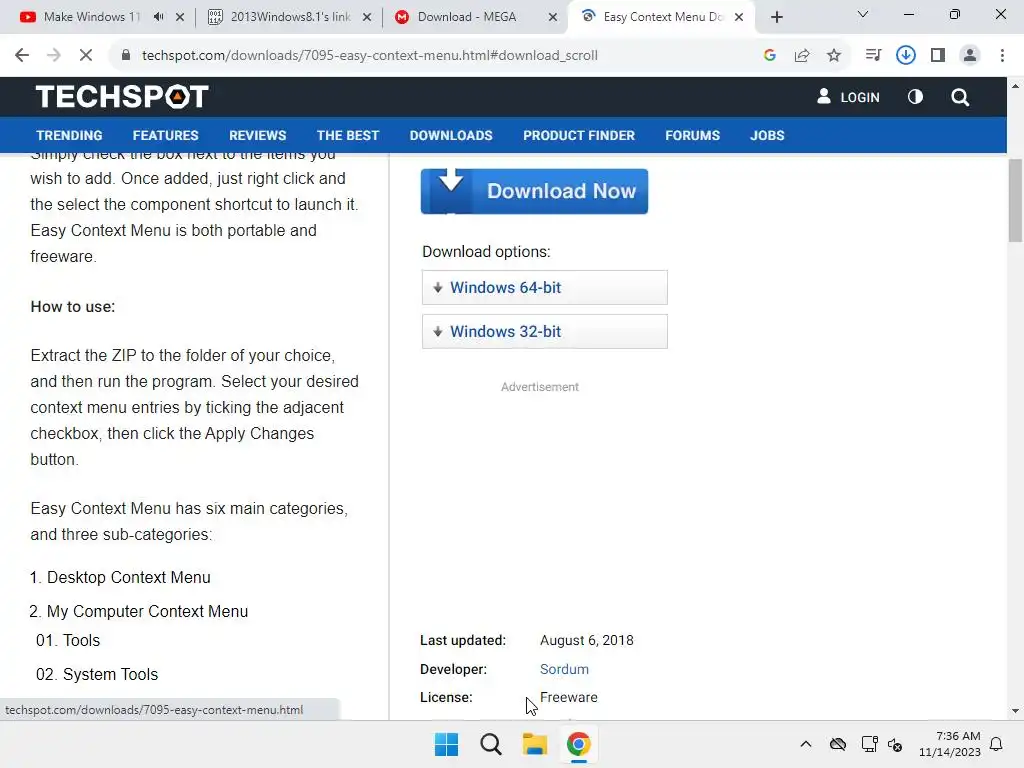The width and height of the screenshot is (1024, 768).
Task: Bookmark this page with star icon
Action: [x=834, y=56]
